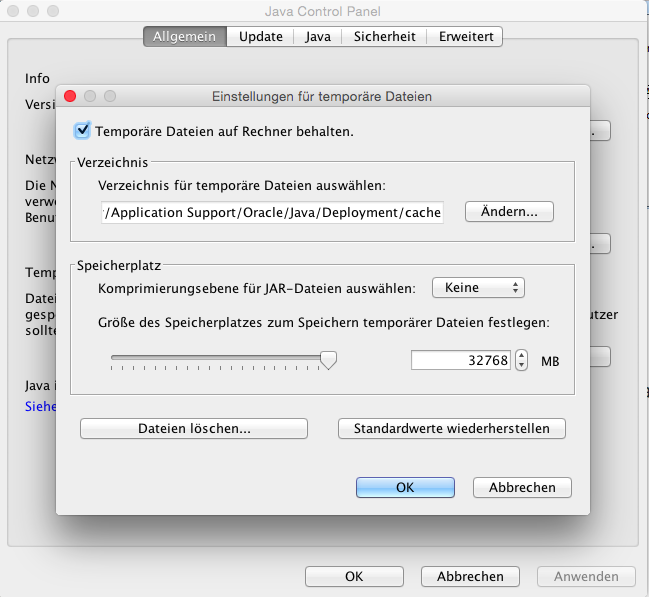Decrease storage size with stepper down arrow
The image size is (649, 597).
click(522, 366)
